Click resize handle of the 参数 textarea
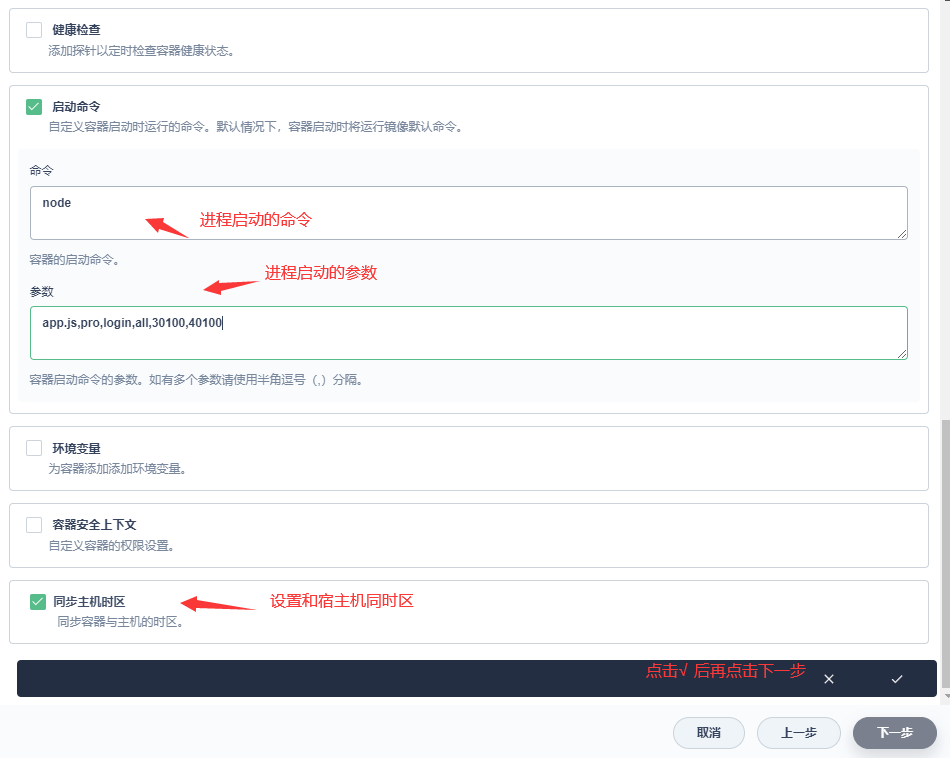This screenshot has width=950, height=758. pos(902,353)
